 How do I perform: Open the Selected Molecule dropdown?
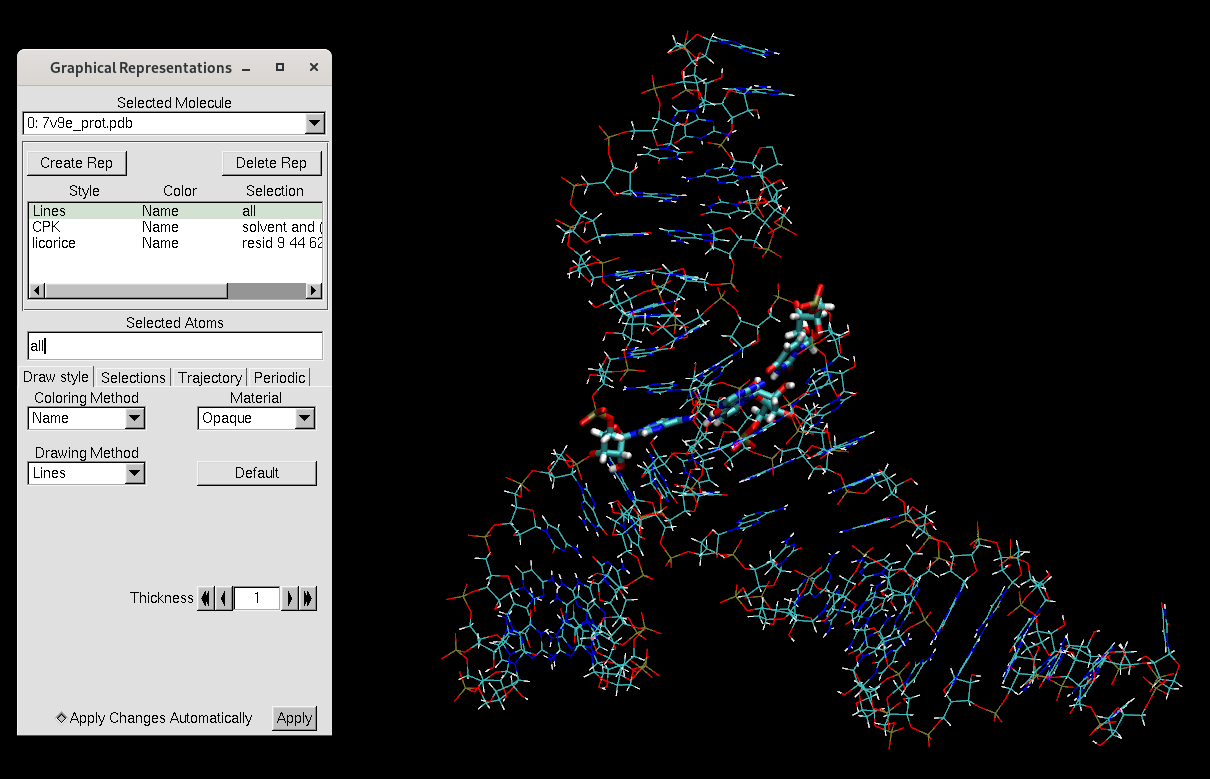coord(314,124)
